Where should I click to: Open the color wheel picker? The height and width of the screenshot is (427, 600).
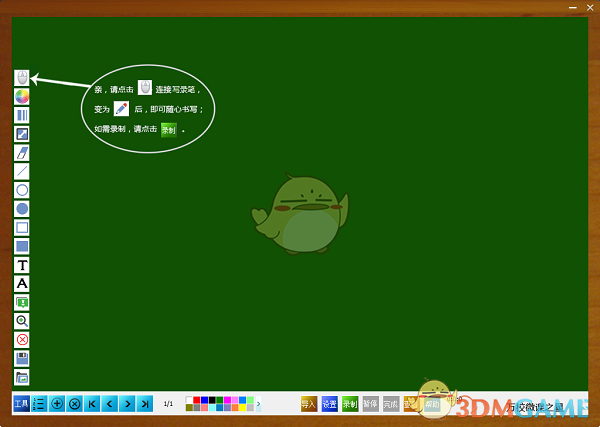click(22, 96)
